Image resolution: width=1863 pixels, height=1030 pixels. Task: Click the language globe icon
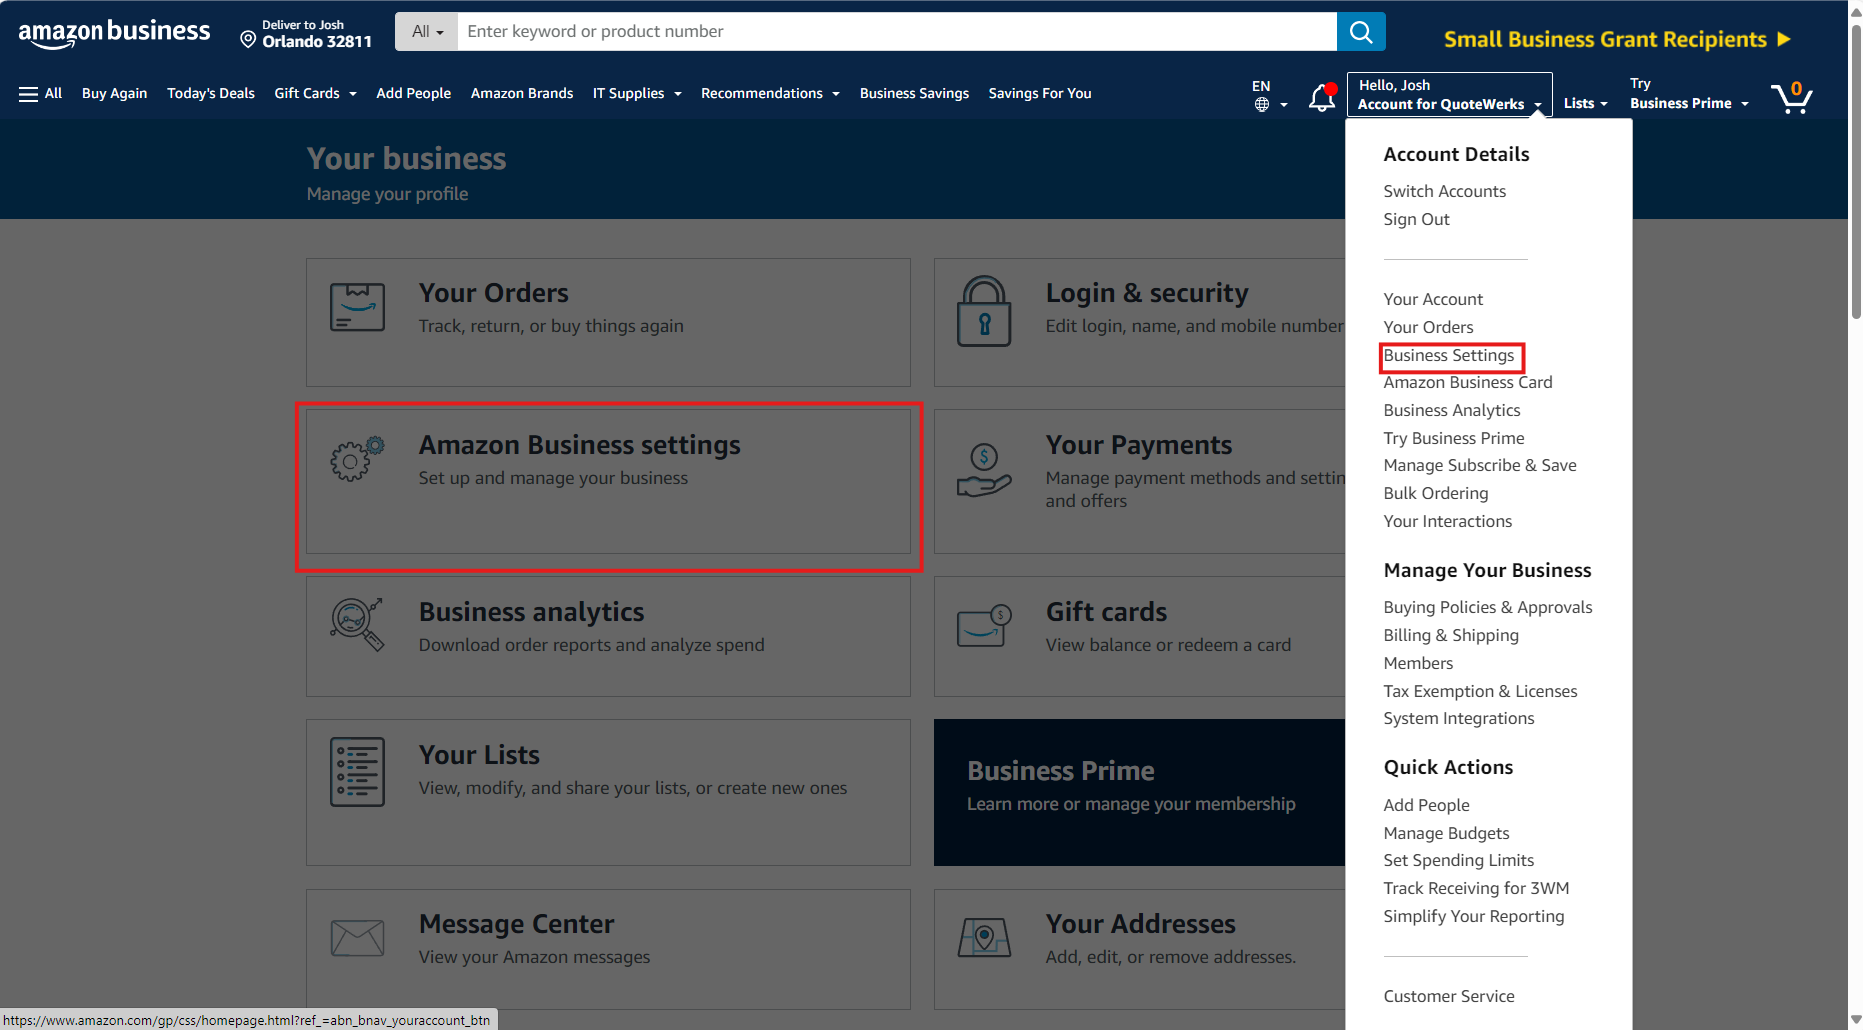coord(1262,104)
